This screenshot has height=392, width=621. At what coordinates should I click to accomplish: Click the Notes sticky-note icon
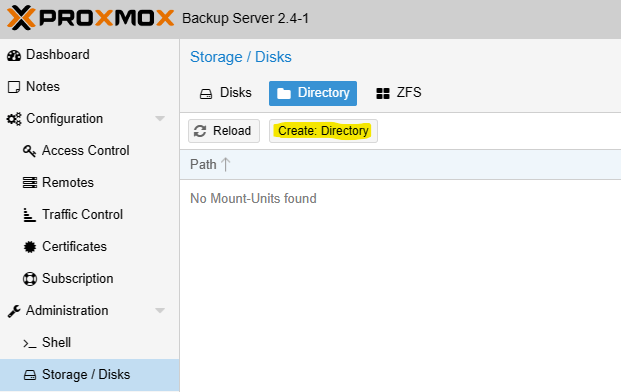coord(14,87)
